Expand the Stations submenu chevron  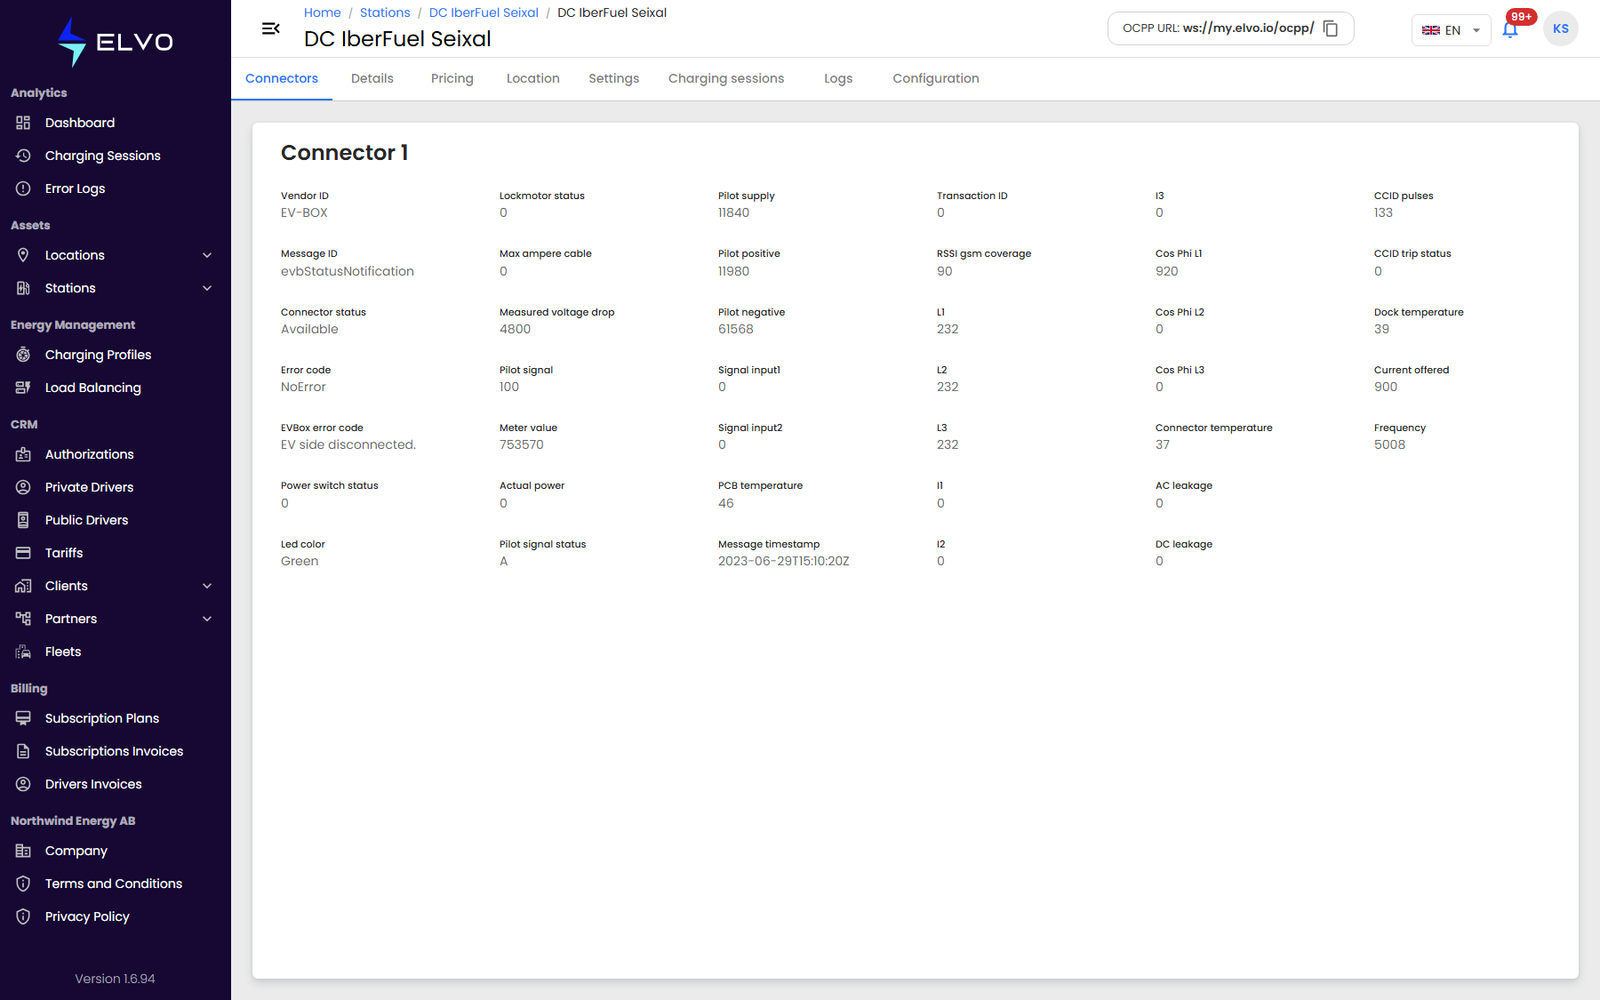(x=207, y=288)
